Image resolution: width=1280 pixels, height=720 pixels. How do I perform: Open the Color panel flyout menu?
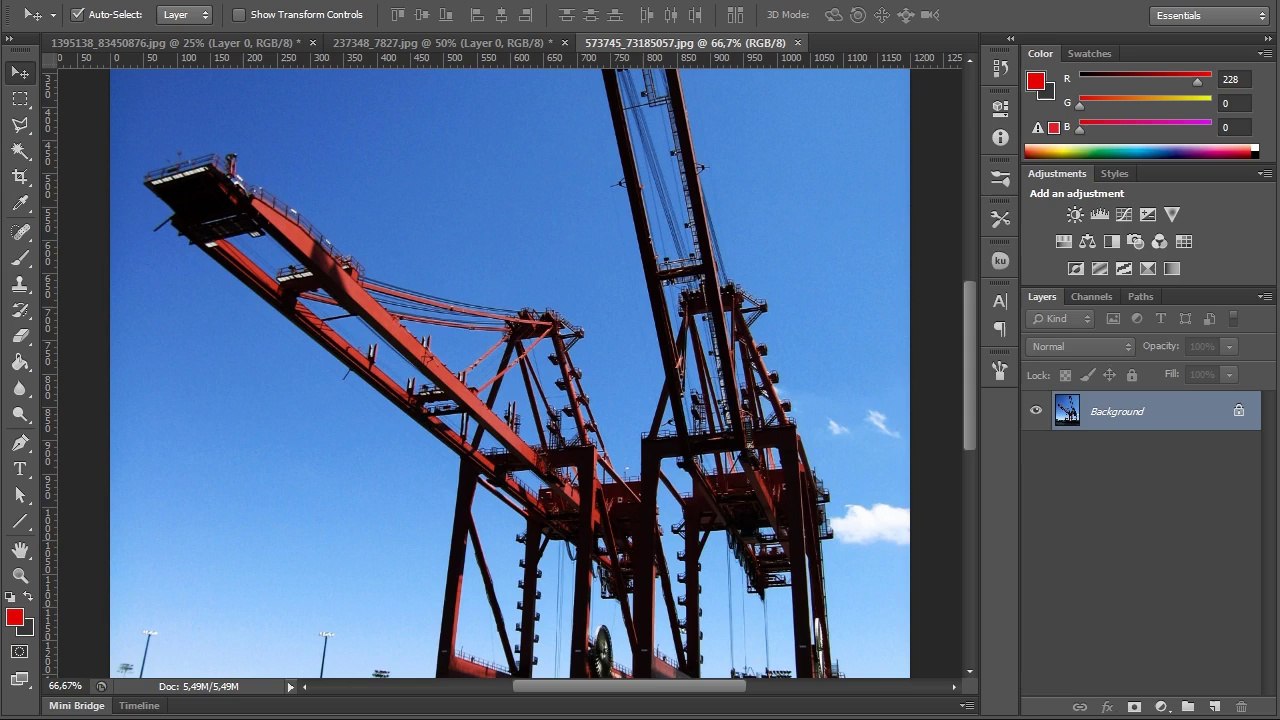[x=1265, y=54]
